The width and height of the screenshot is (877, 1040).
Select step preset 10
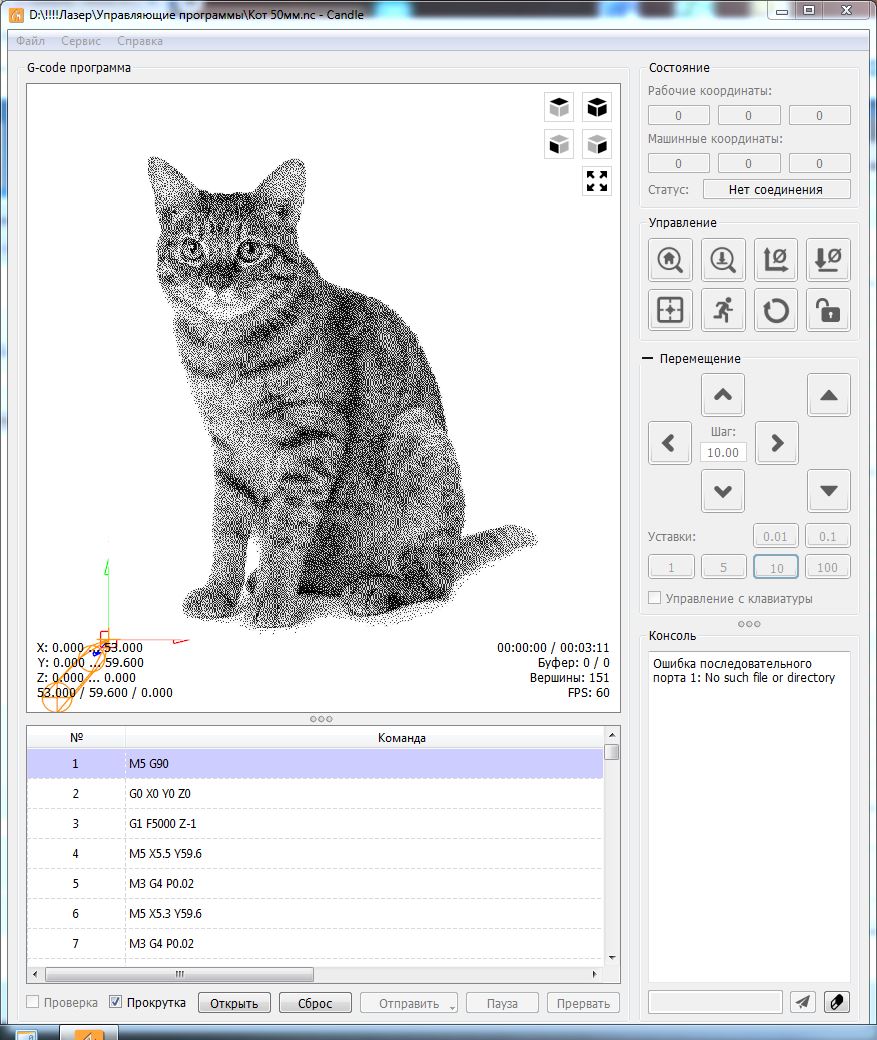pyautogui.click(x=776, y=567)
